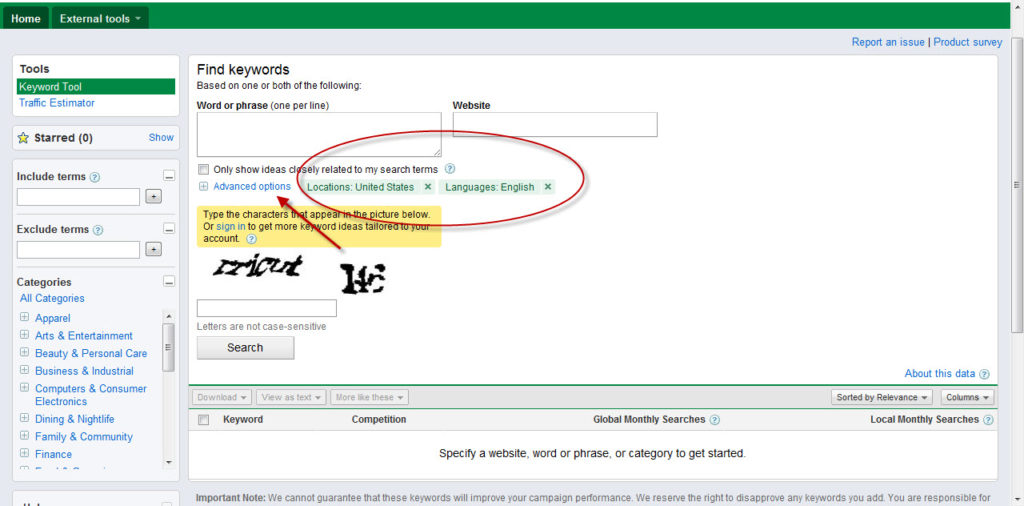Open the More like these dropdown
The image size is (1024, 506).
[x=369, y=397]
